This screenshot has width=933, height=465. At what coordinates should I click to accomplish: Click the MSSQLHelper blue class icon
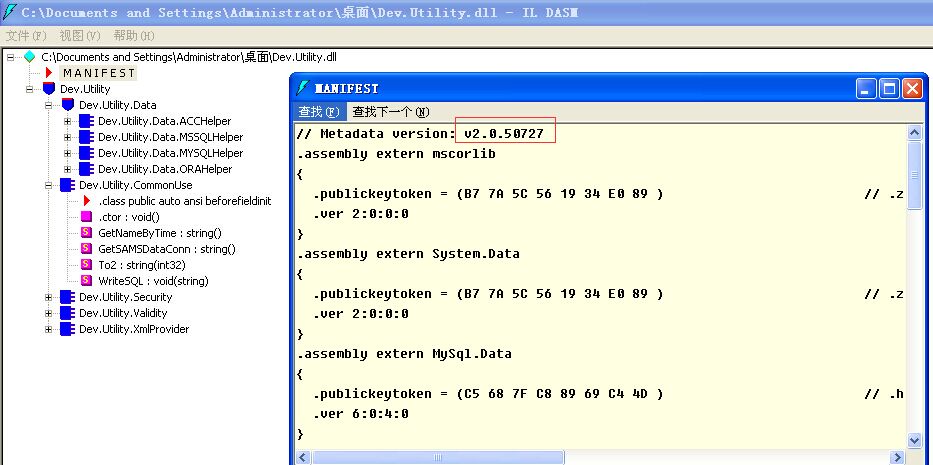point(86,137)
